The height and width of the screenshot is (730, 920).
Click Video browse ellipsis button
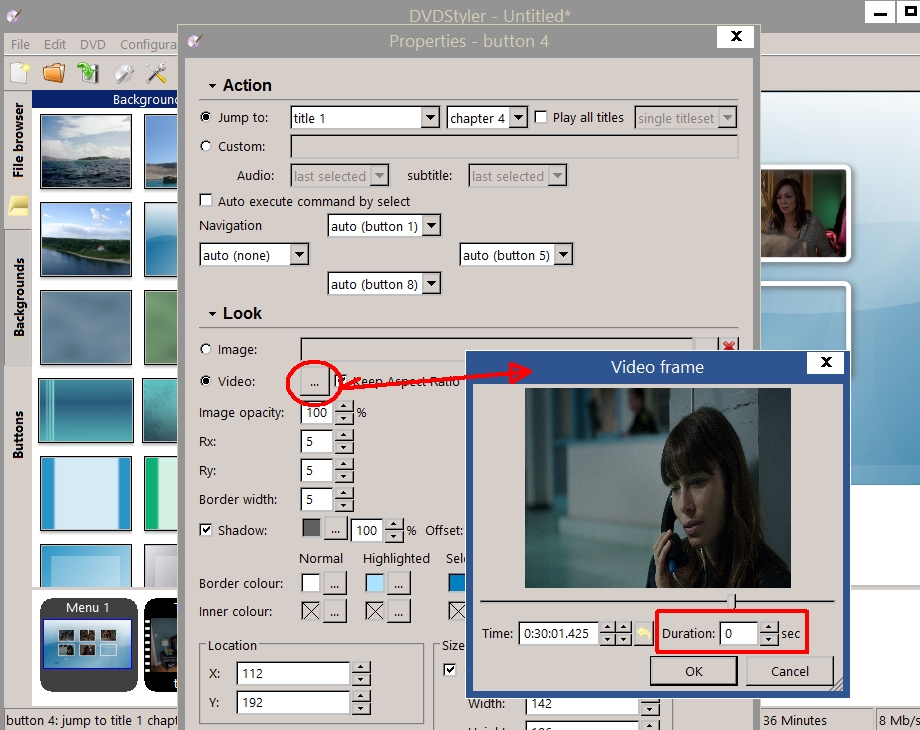314,383
